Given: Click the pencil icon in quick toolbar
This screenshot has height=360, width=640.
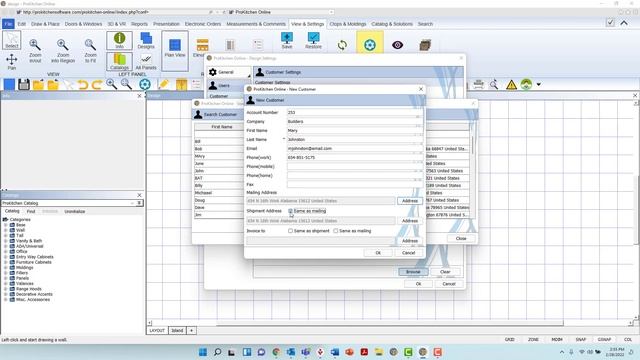Looking at the screenshot, I should point(164,84).
